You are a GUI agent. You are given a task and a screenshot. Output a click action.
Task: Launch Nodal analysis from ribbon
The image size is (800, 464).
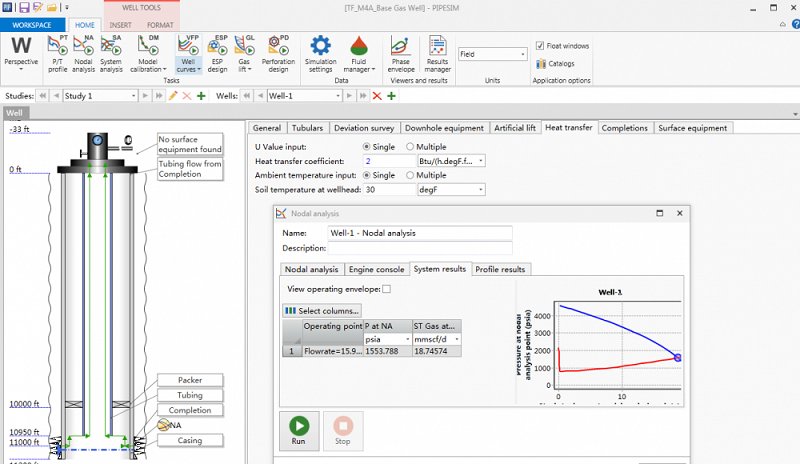click(x=83, y=54)
